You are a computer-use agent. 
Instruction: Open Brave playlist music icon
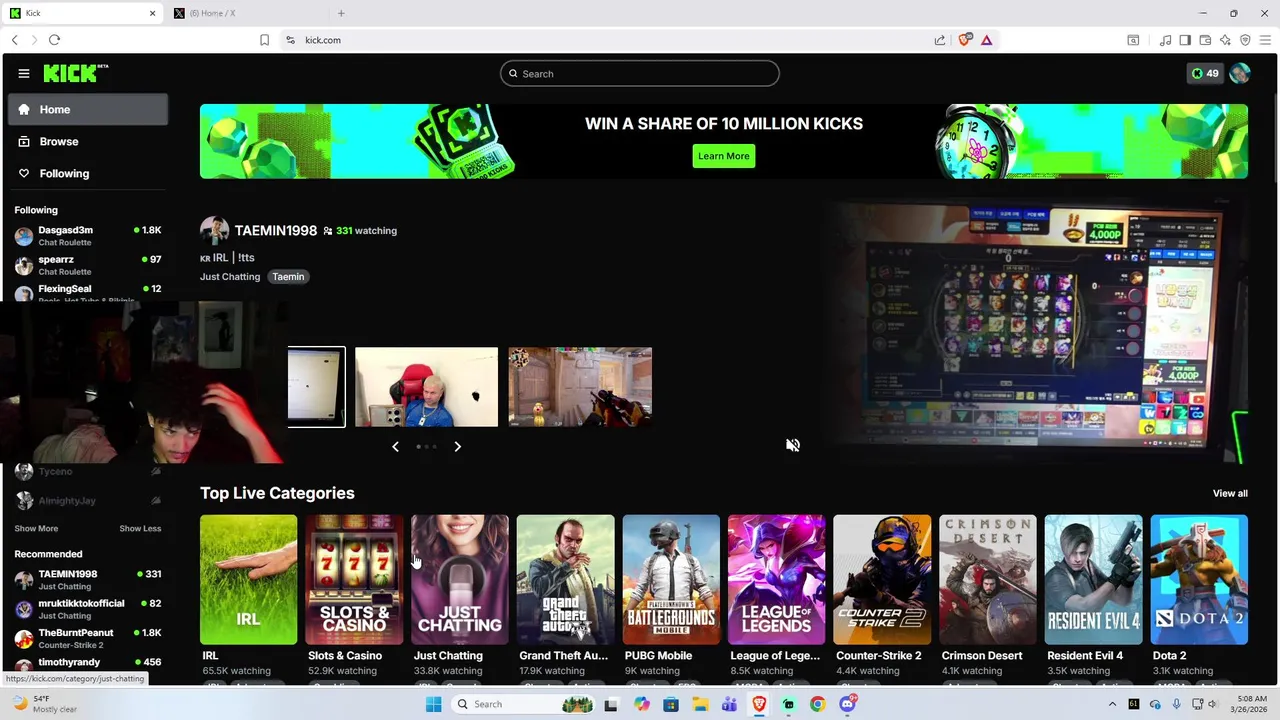point(1165,40)
